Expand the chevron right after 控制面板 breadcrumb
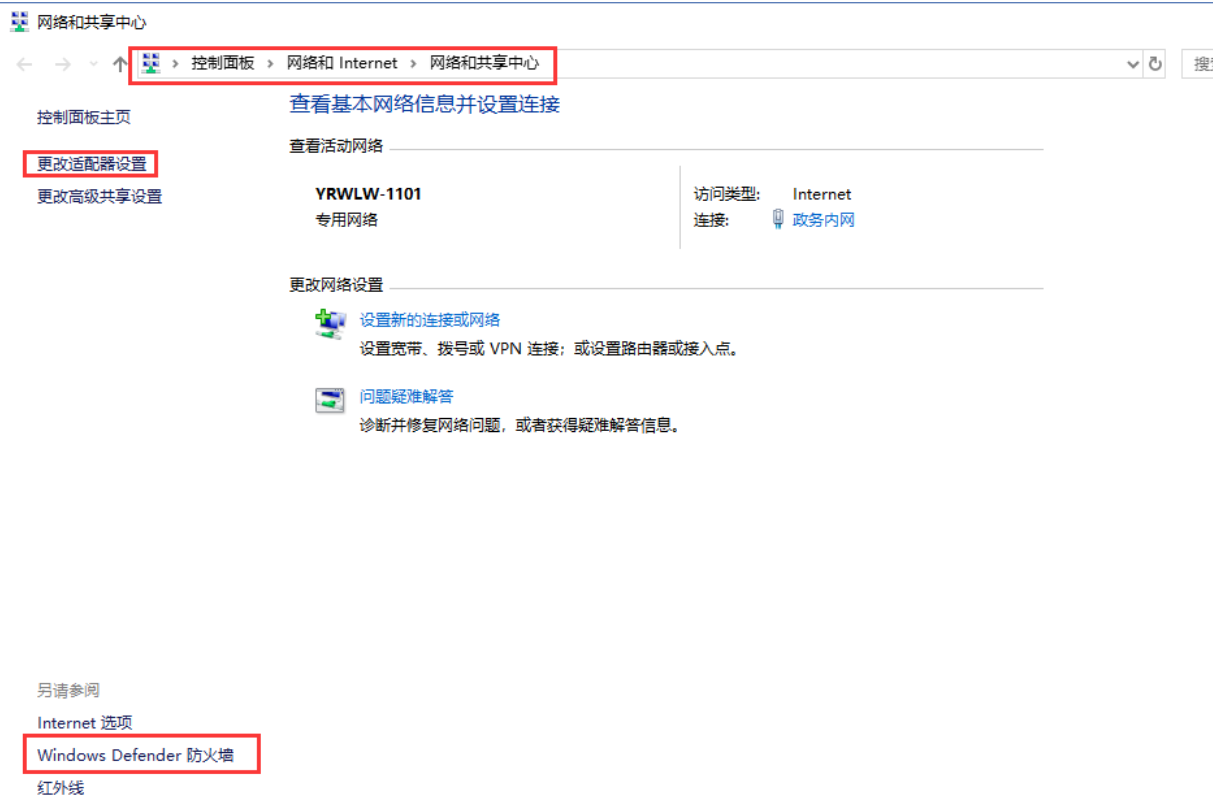The image size is (1213, 807). [271, 63]
